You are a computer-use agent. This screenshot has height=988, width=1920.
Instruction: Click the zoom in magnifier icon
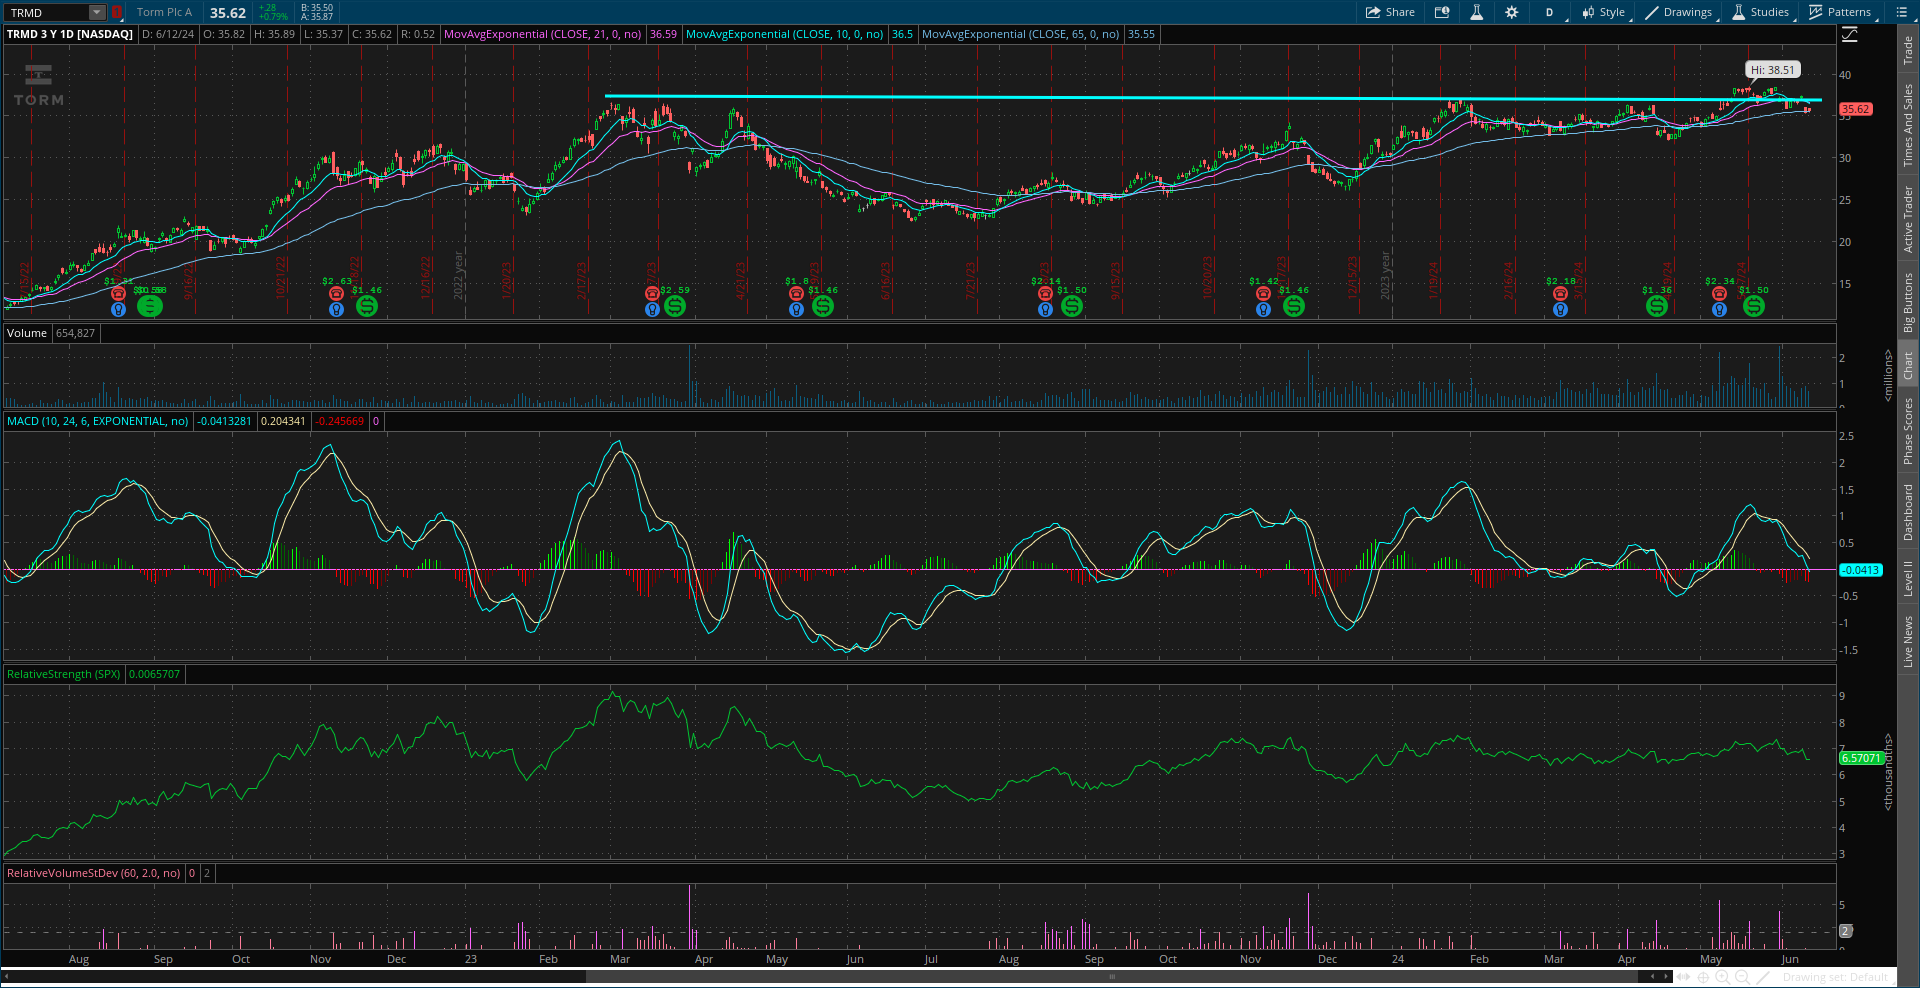tap(1723, 977)
